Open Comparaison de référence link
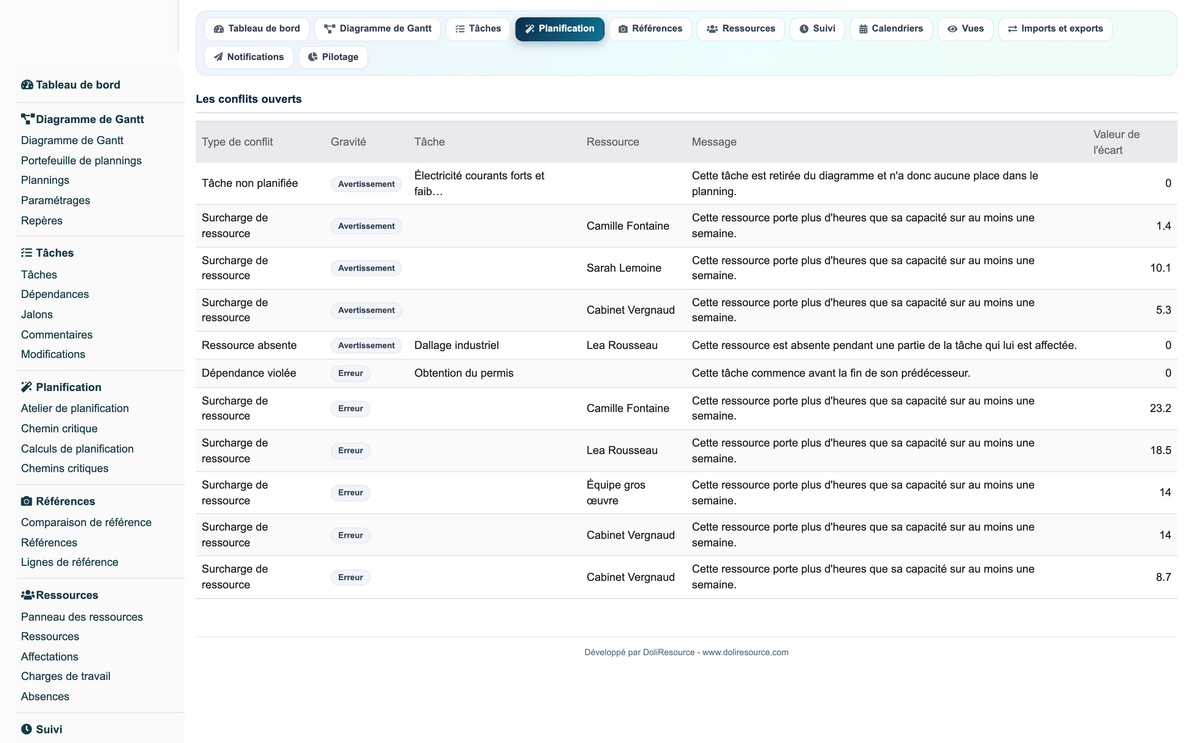Viewport: 1200px width, 743px height. pos(86,522)
